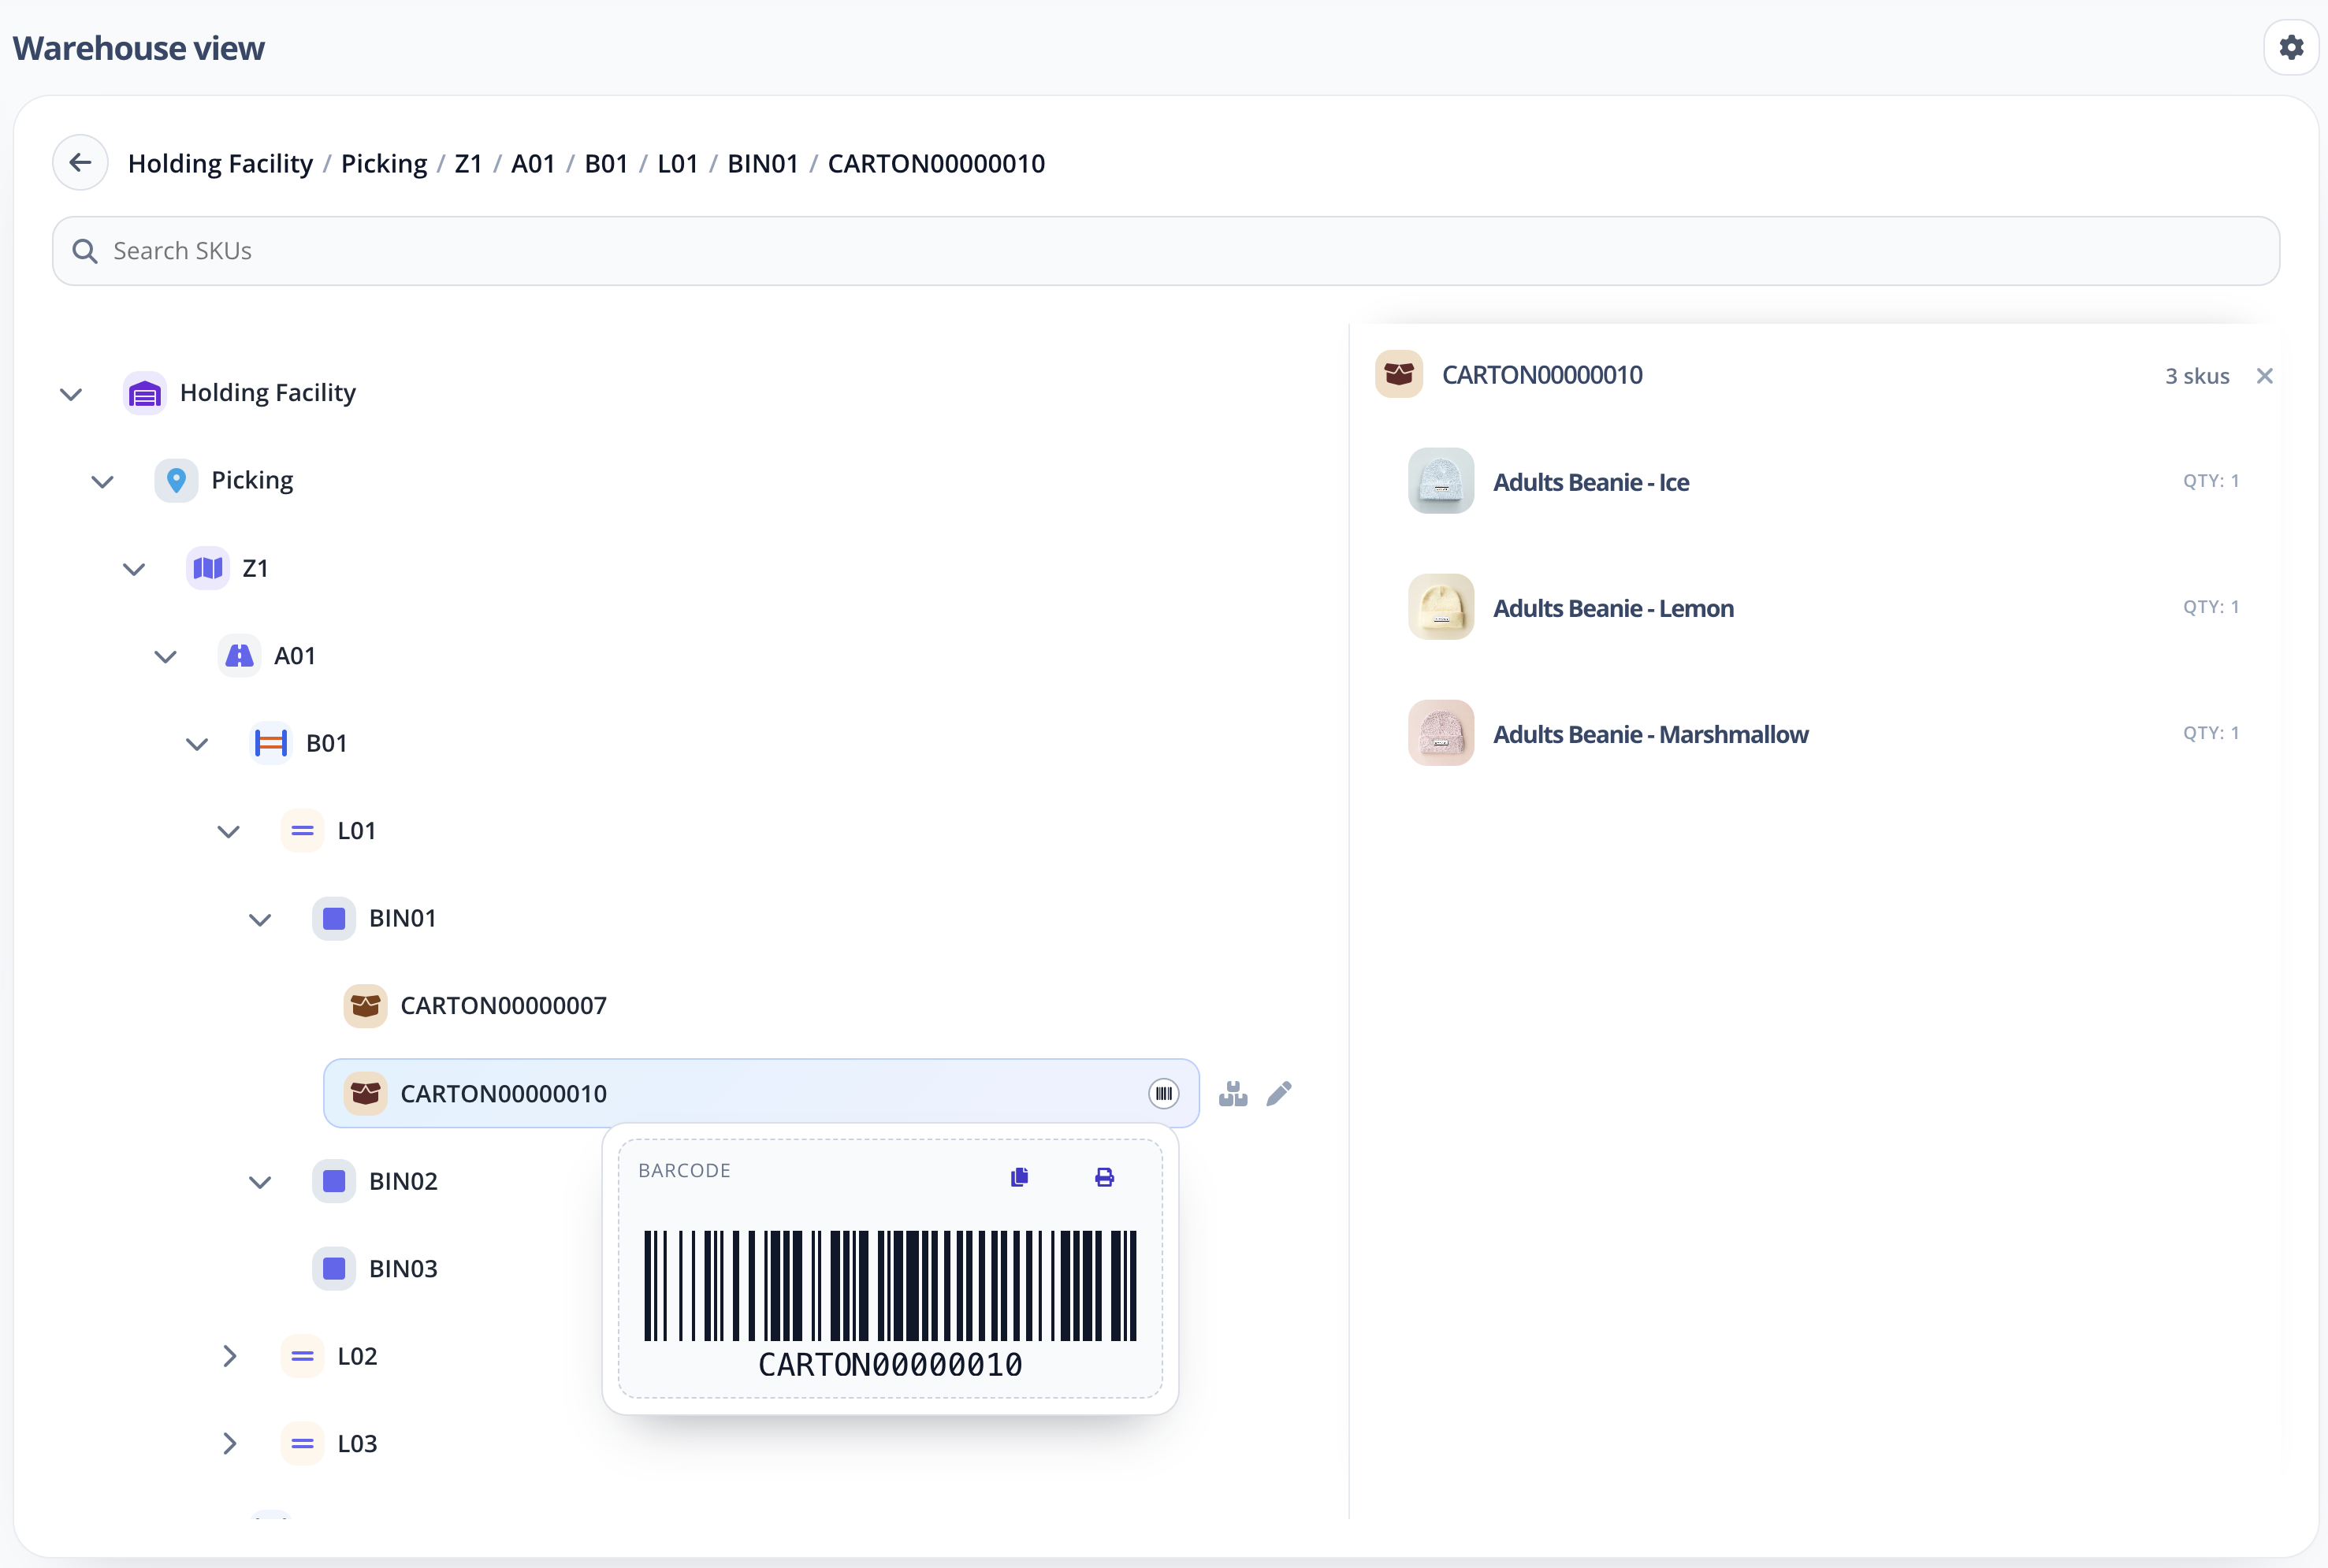Click the B01 rack icon

point(271,742)
